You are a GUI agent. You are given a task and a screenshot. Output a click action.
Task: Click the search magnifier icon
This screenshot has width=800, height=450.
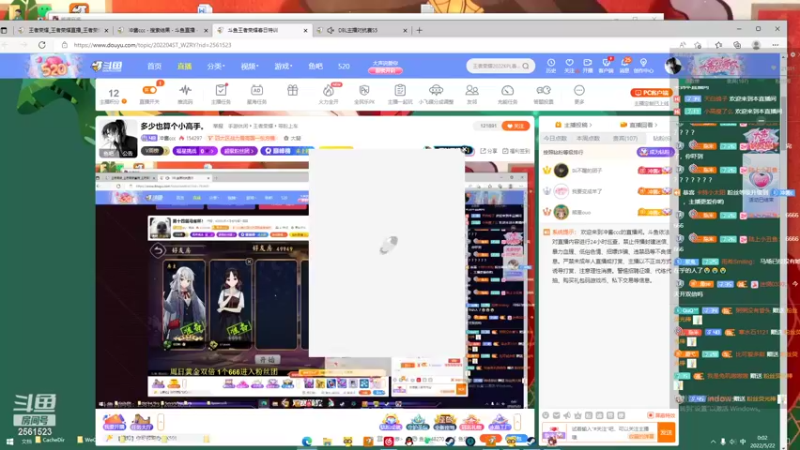(x=526, y=66)
